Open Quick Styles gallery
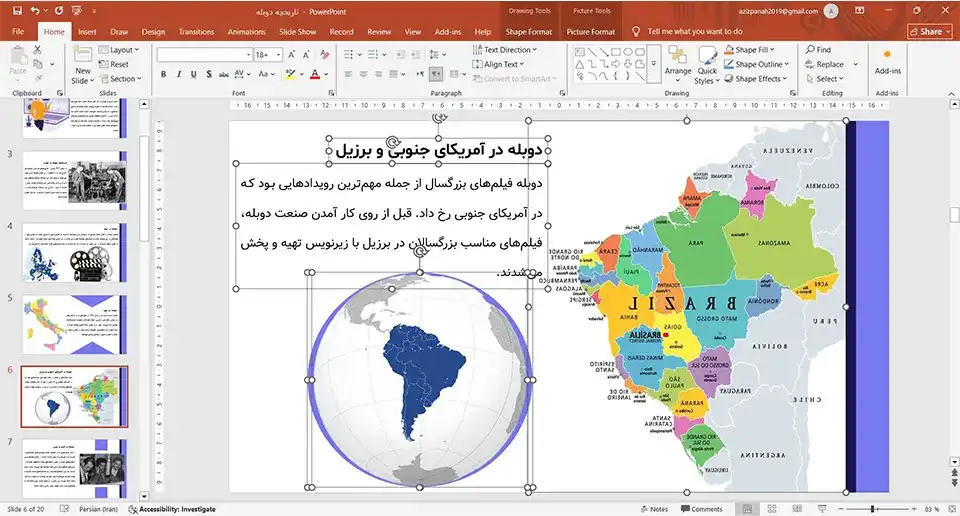 707,66
